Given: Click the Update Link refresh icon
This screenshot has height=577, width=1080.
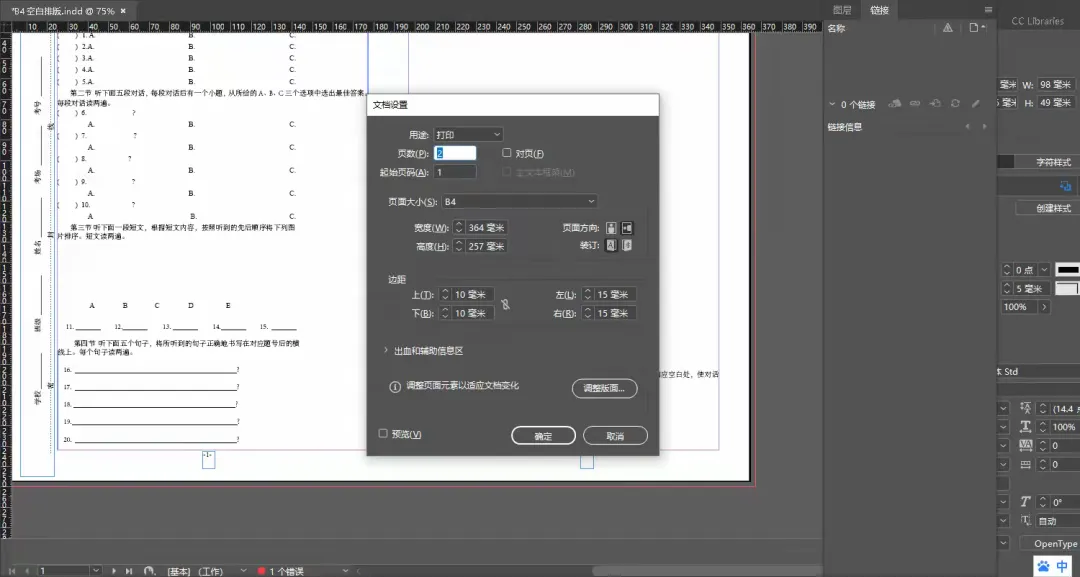Looking at the screenshot, I should [955, 104].
